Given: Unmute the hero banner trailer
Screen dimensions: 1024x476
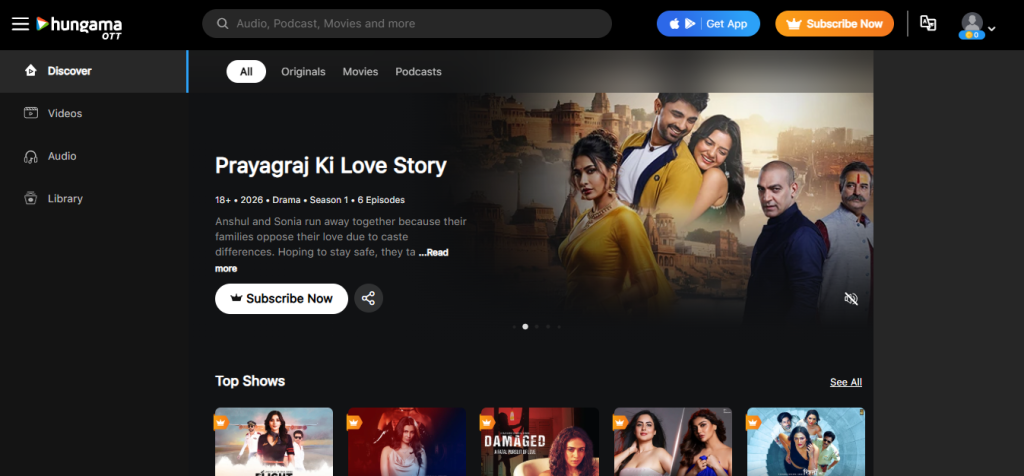Looking at the screenshot, I should pyautogui.click(x=851, y=299).
